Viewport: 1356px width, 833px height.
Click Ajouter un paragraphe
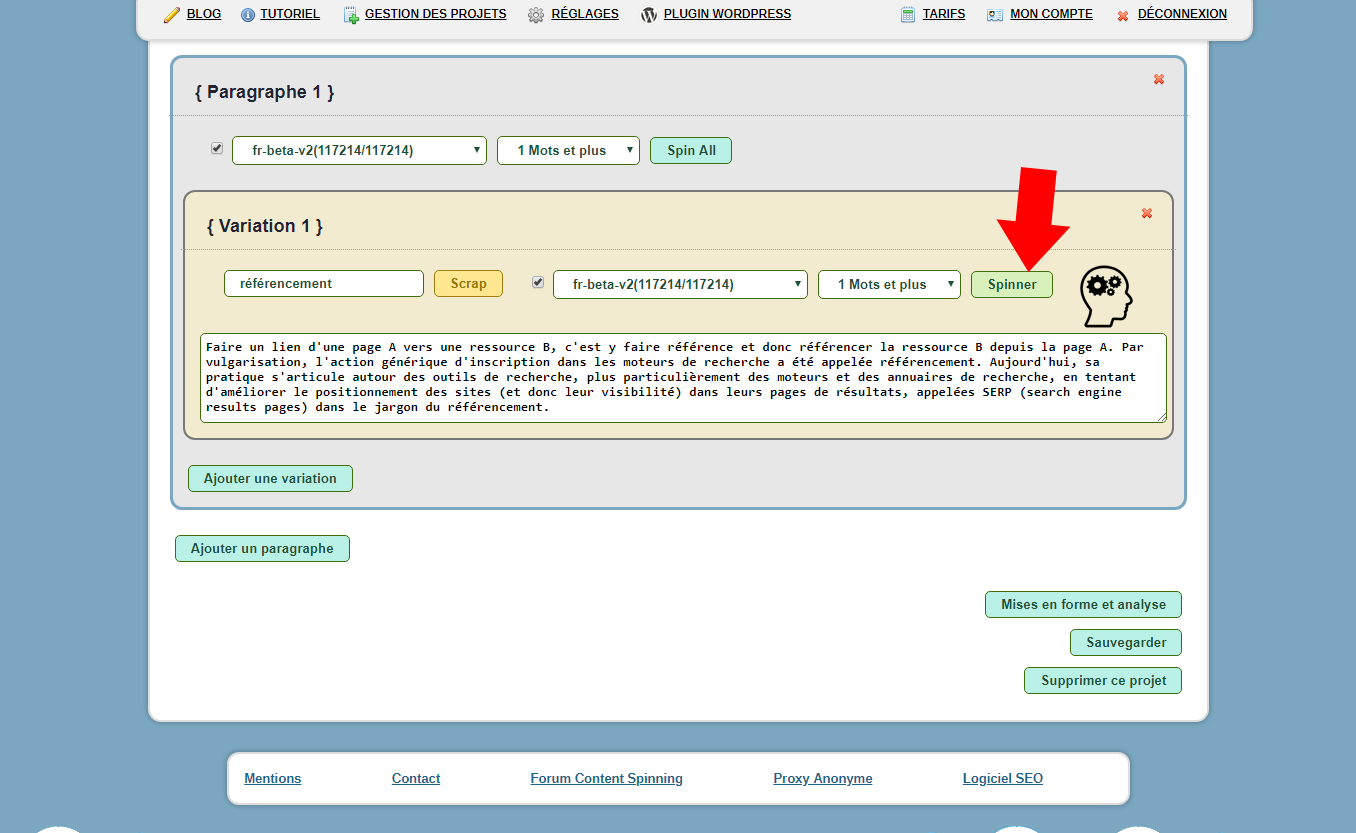pos(262,548)
